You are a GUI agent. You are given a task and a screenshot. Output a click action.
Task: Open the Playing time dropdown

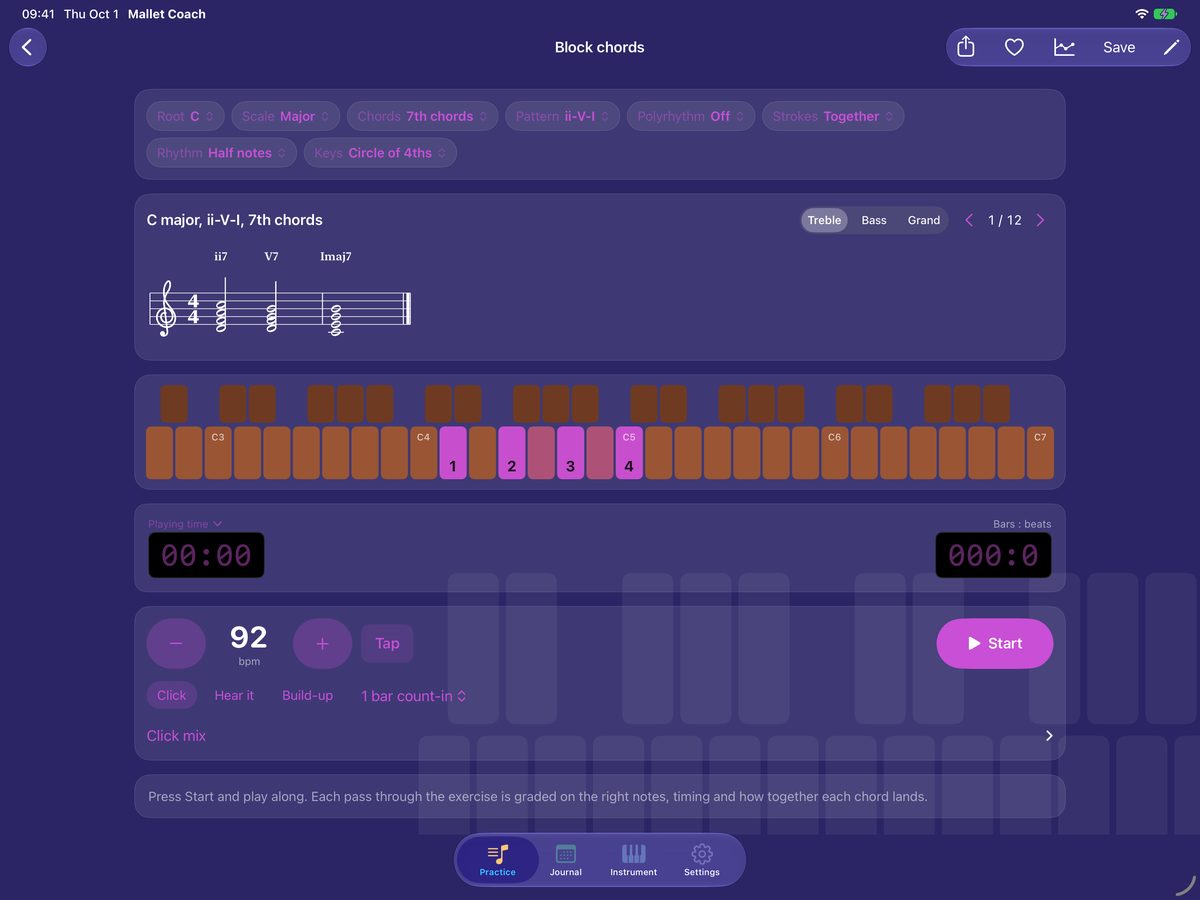(x=185, y=524)
